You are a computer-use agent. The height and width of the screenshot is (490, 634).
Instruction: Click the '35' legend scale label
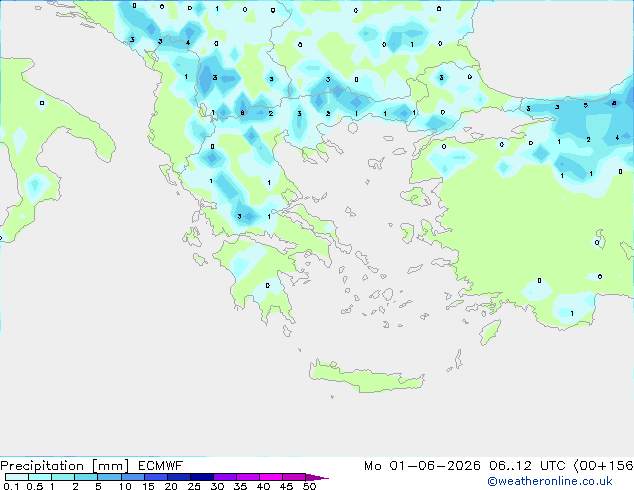[x=240, y=486]
